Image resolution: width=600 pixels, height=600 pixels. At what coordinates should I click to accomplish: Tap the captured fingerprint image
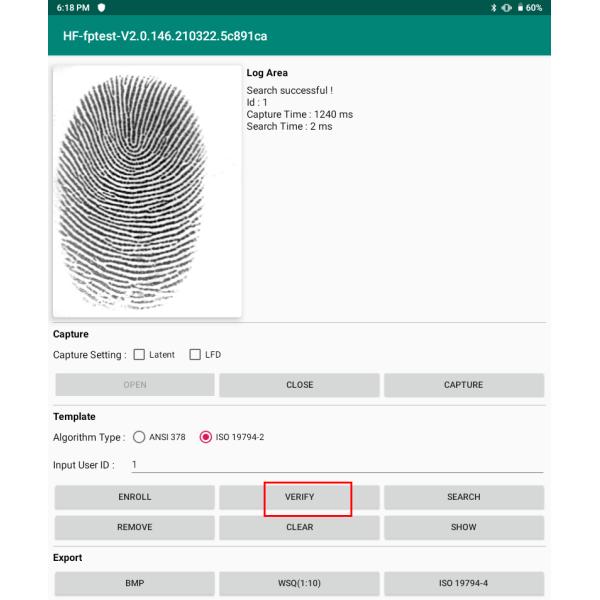[147, 192]
